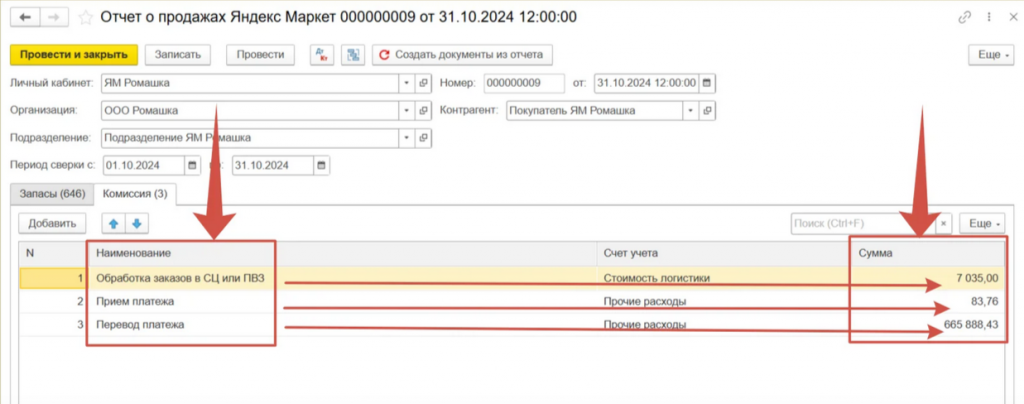This screenshot has width=1024, height=404.
Task: Open the Дт/Кт postings icon
Action: click(x=321, y=55)
